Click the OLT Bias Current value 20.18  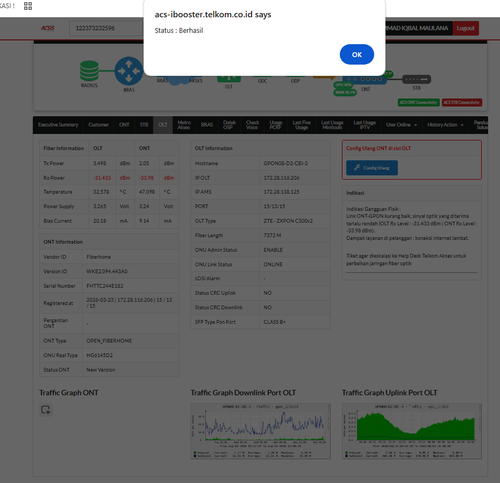[99, 221]
